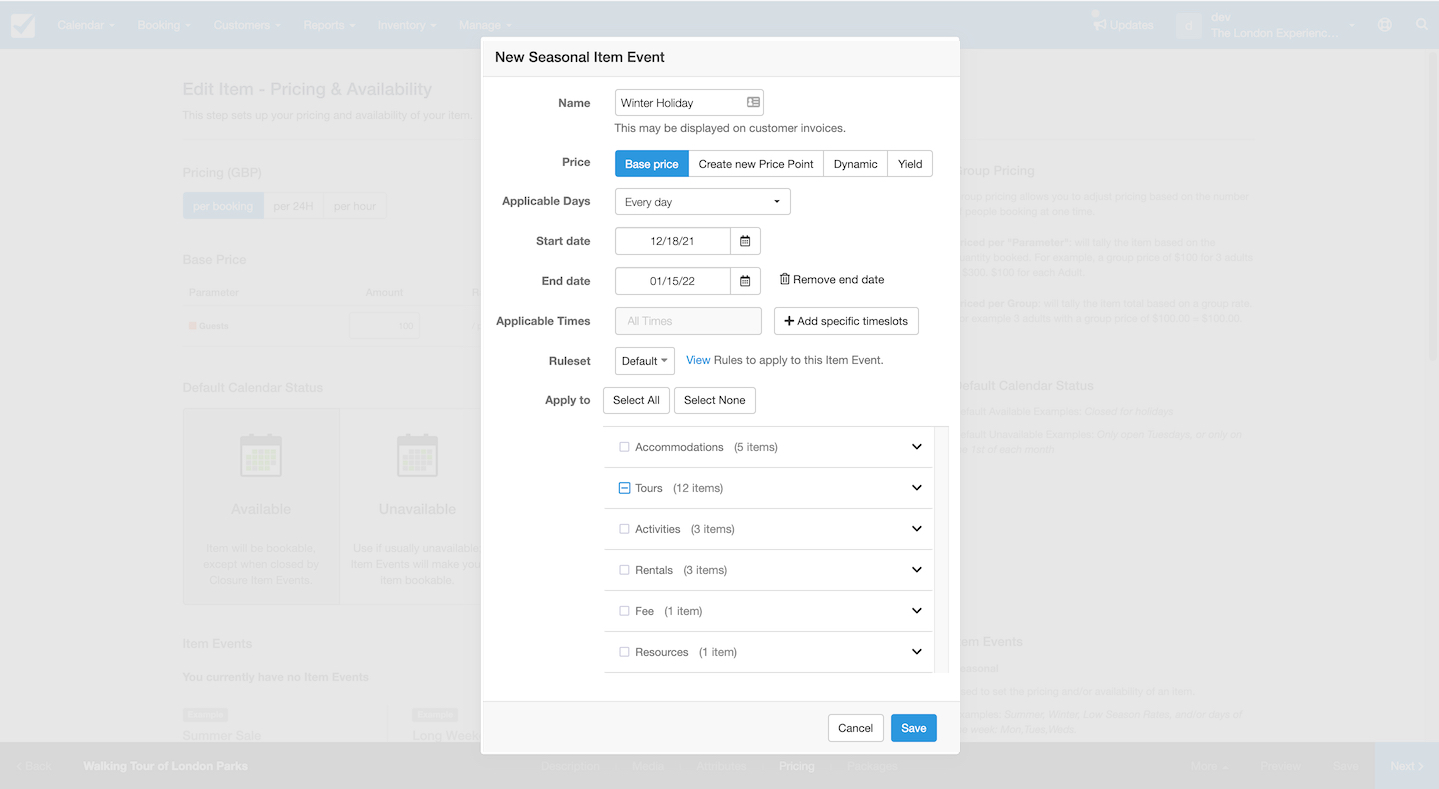Click the trash icon for Remove end date
Viewport: 1439px width, 789px height.
click(x=785, y=280)
